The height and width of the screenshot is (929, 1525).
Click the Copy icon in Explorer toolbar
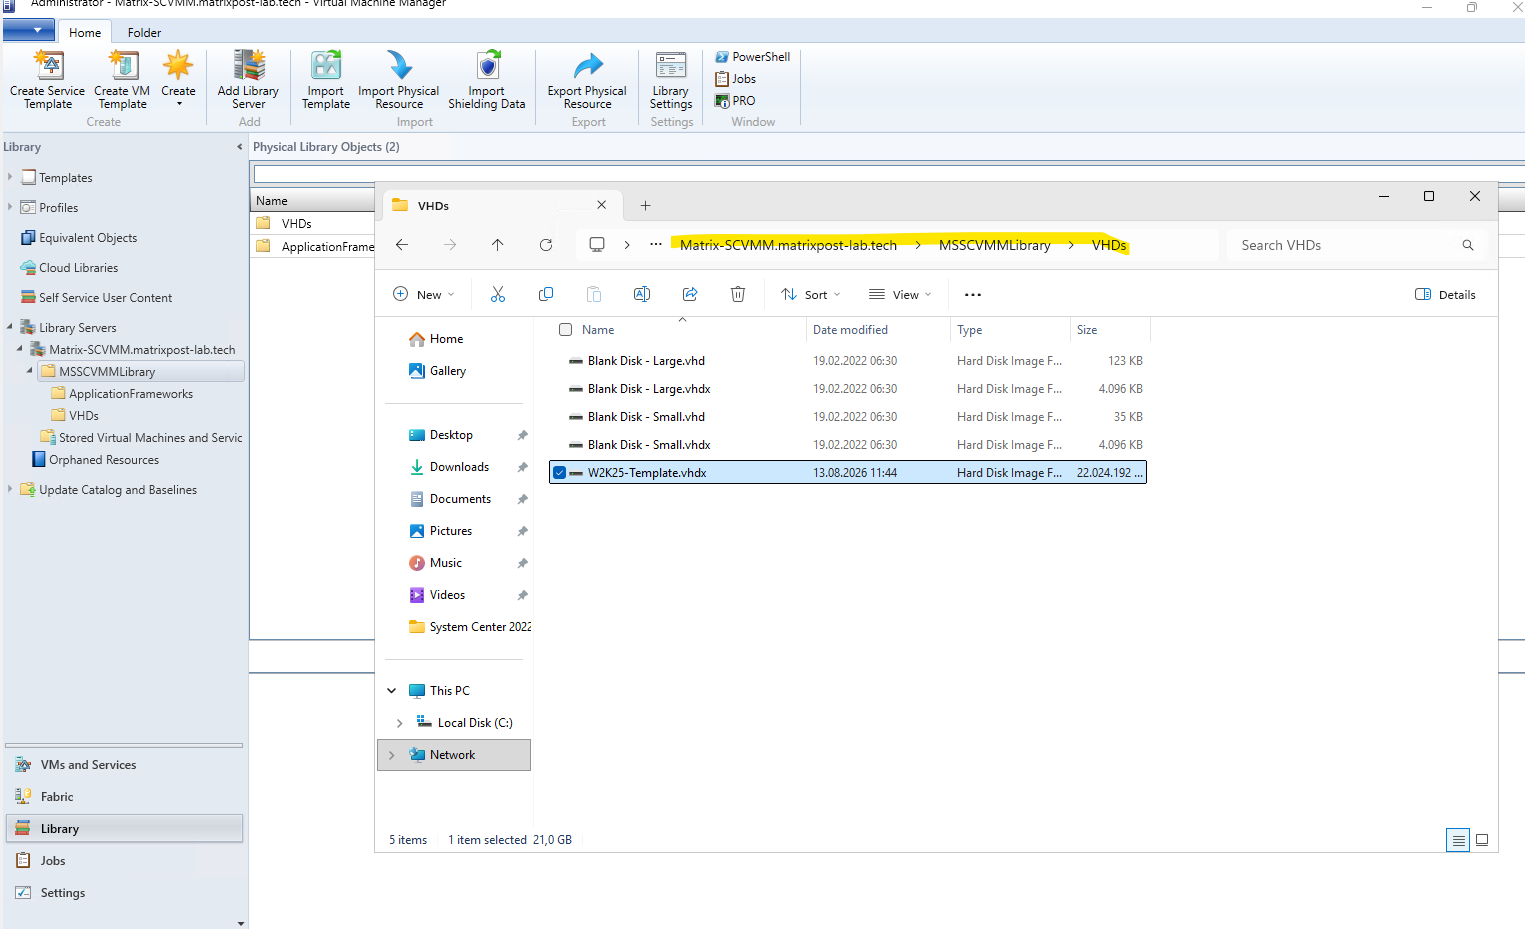(546, 294)
